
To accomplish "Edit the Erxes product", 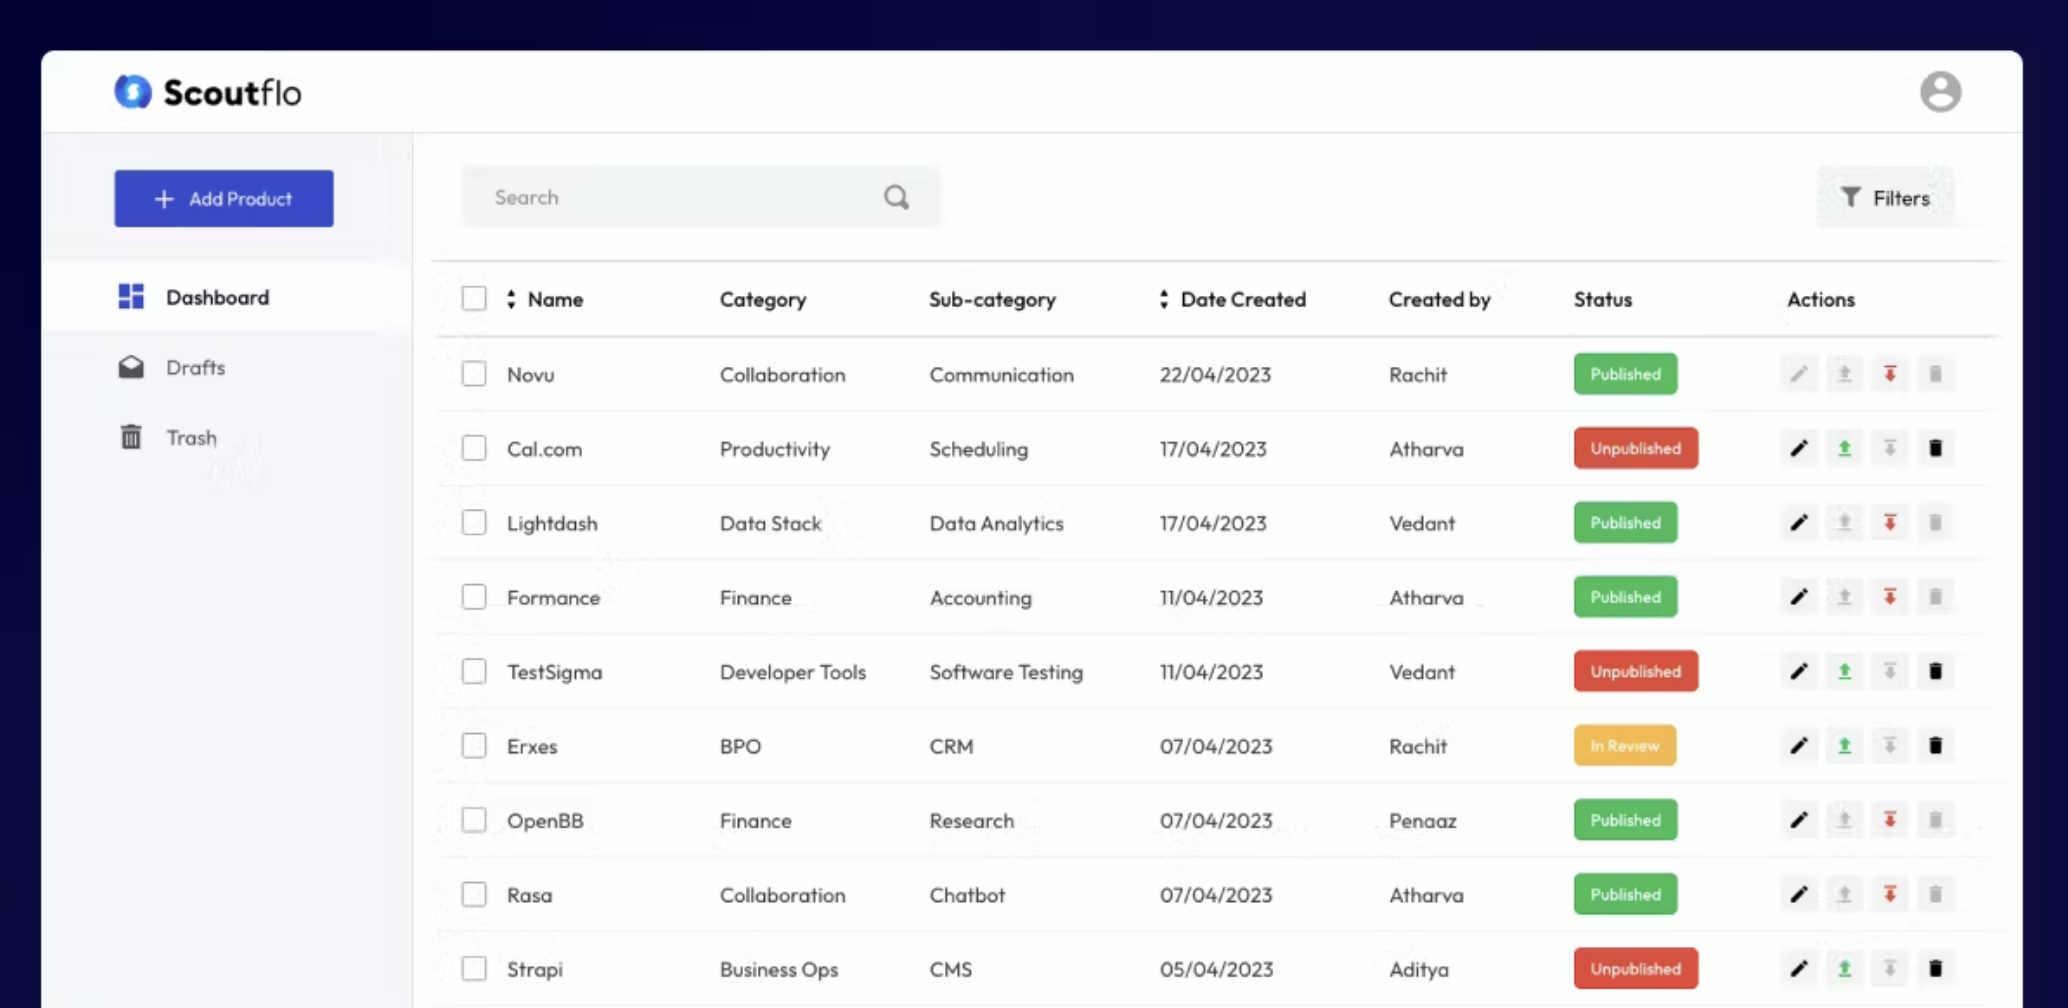I will coord(1799,745).
